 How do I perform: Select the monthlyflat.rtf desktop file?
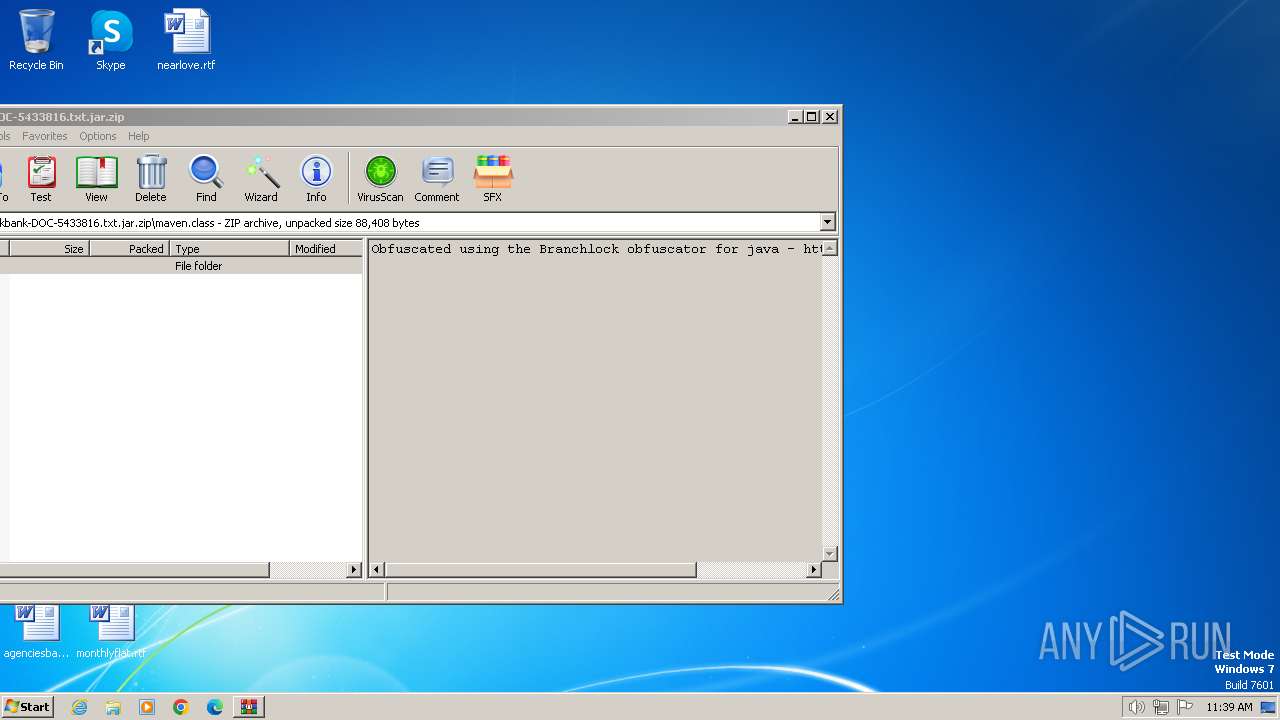tap(111, 632)
